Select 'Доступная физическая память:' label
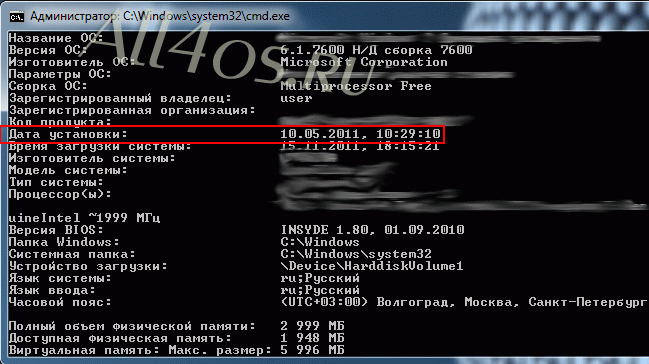This screenshot has height=364, width=649. pos(120,338)
